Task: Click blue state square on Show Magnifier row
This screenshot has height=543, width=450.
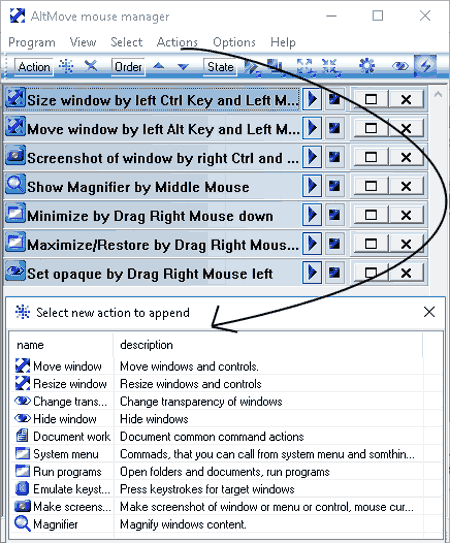Action: [334, 186]
